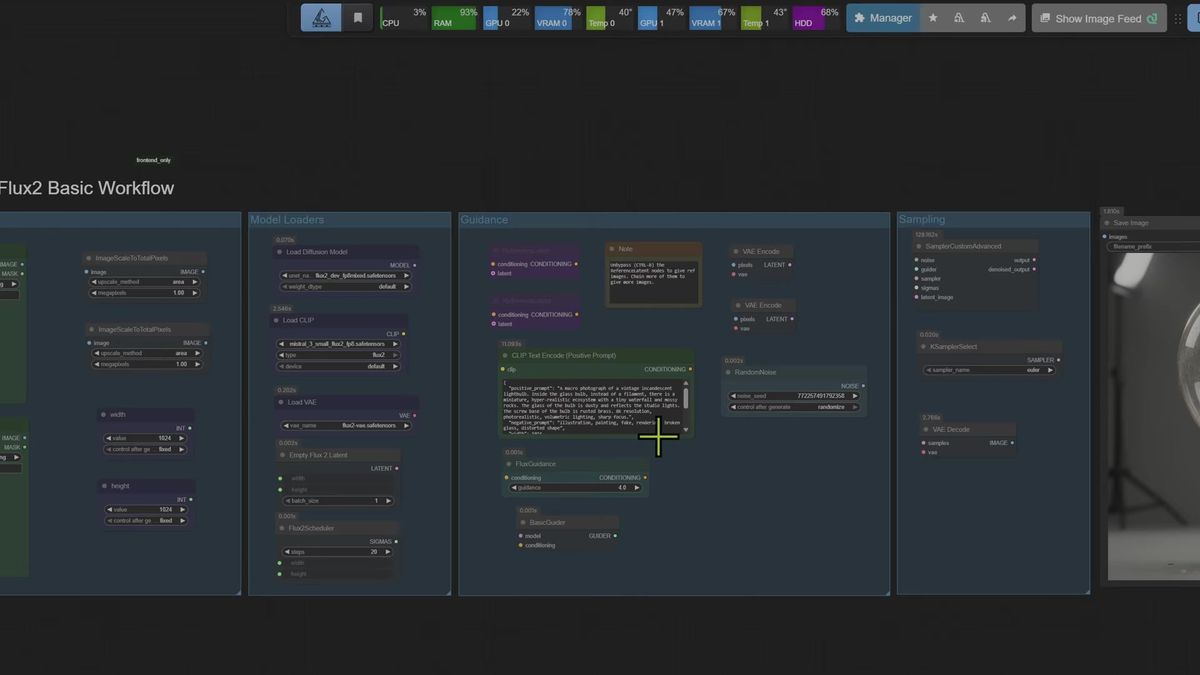The width and height of the screenshot is (1200, 675).
Task: Open the Load CLIP type dropdown showing flux2
Action: pos(338,355)
